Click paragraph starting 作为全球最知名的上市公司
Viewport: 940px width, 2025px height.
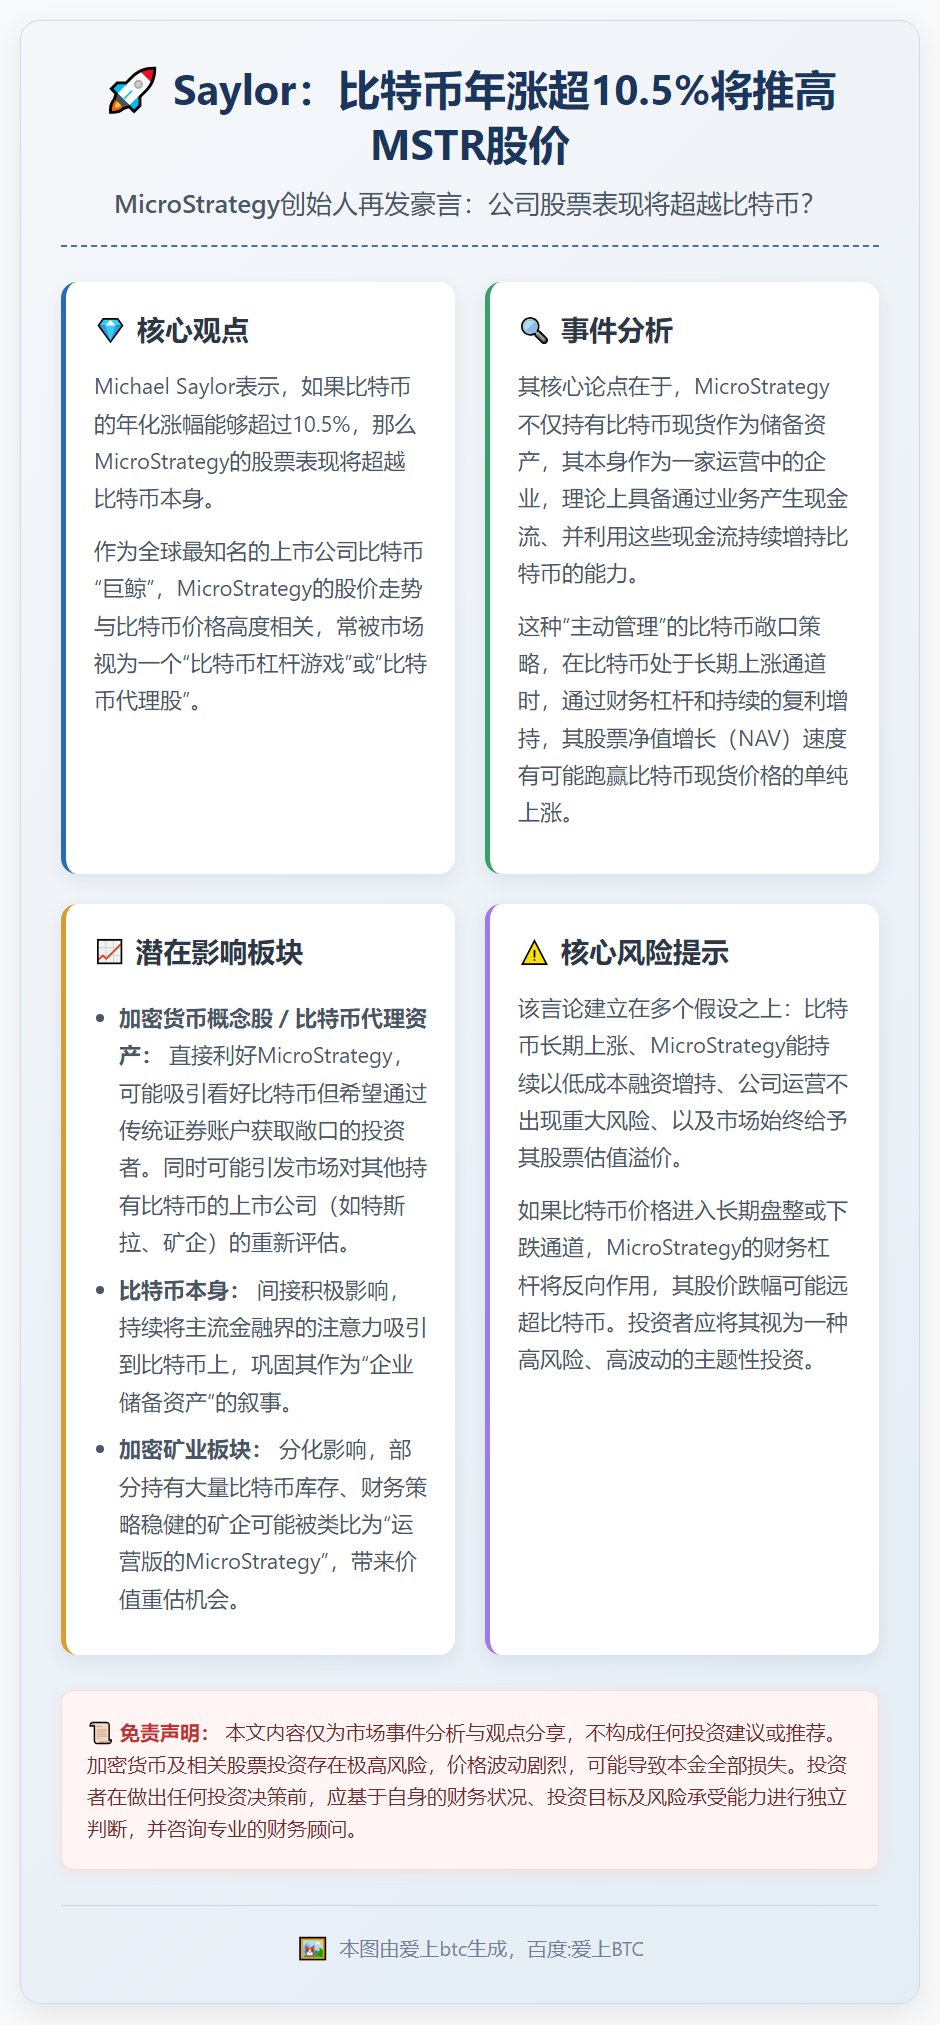[x=261, y=626]
